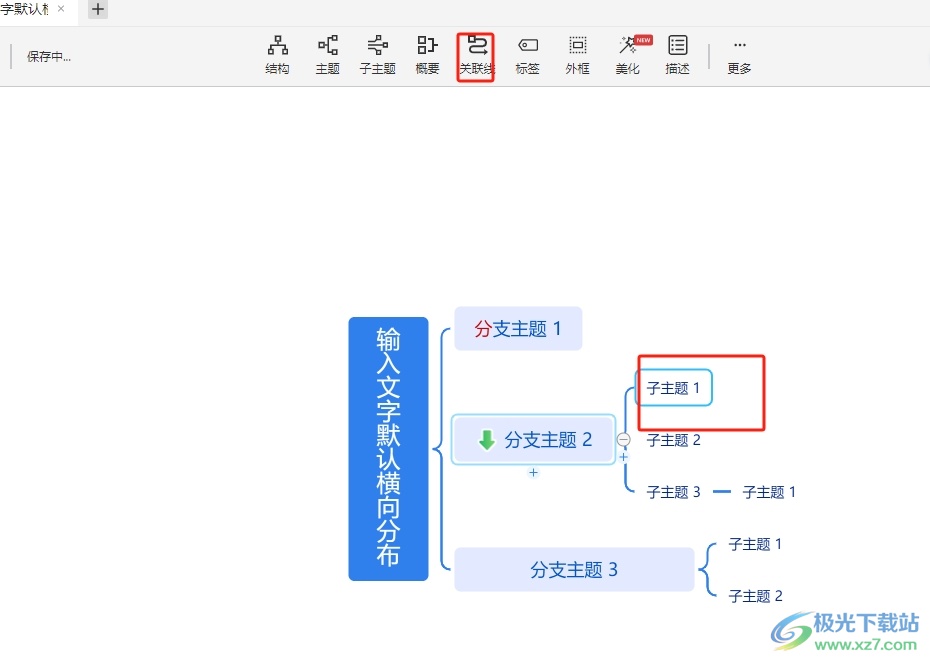
Task: Add a 子主题 subtopic
Action: 378,55
